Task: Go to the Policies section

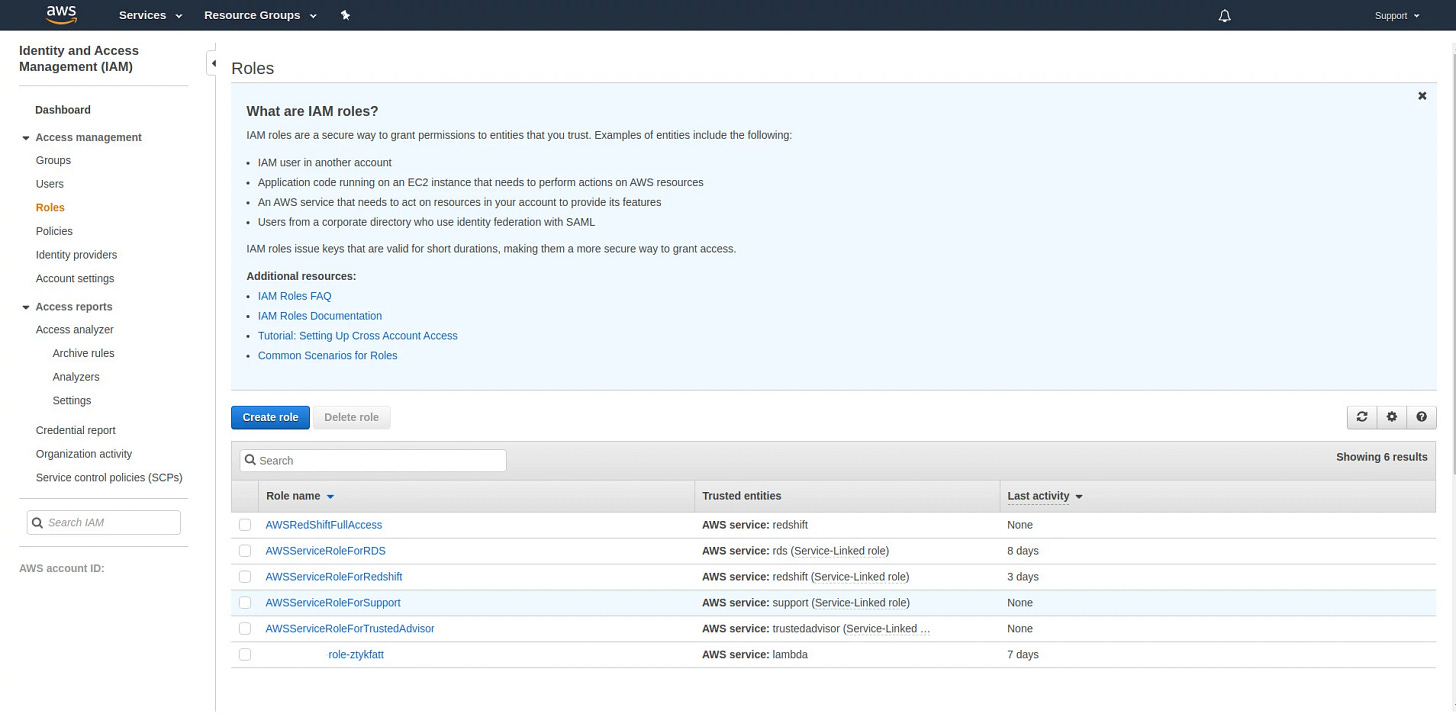Action: point(54,231)
